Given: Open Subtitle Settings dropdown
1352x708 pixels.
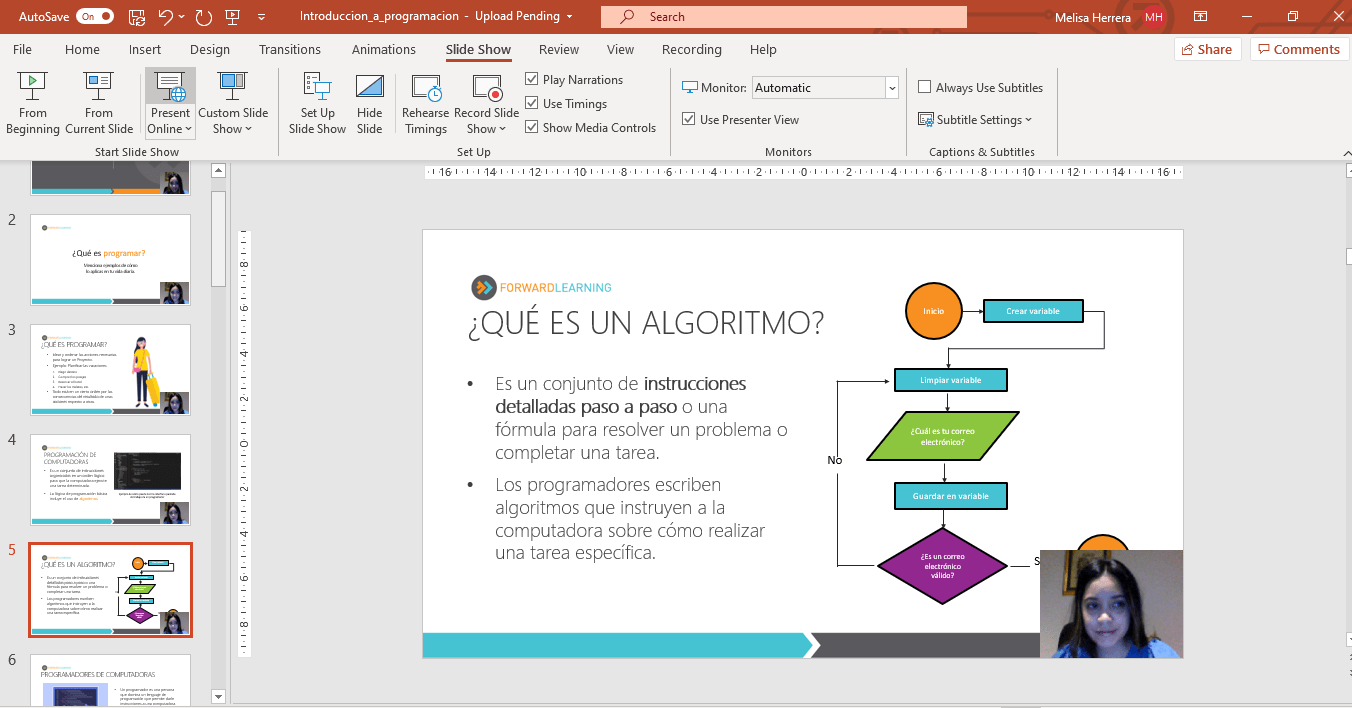Looking at the screenshot, I should click(x=1028, y=120).
